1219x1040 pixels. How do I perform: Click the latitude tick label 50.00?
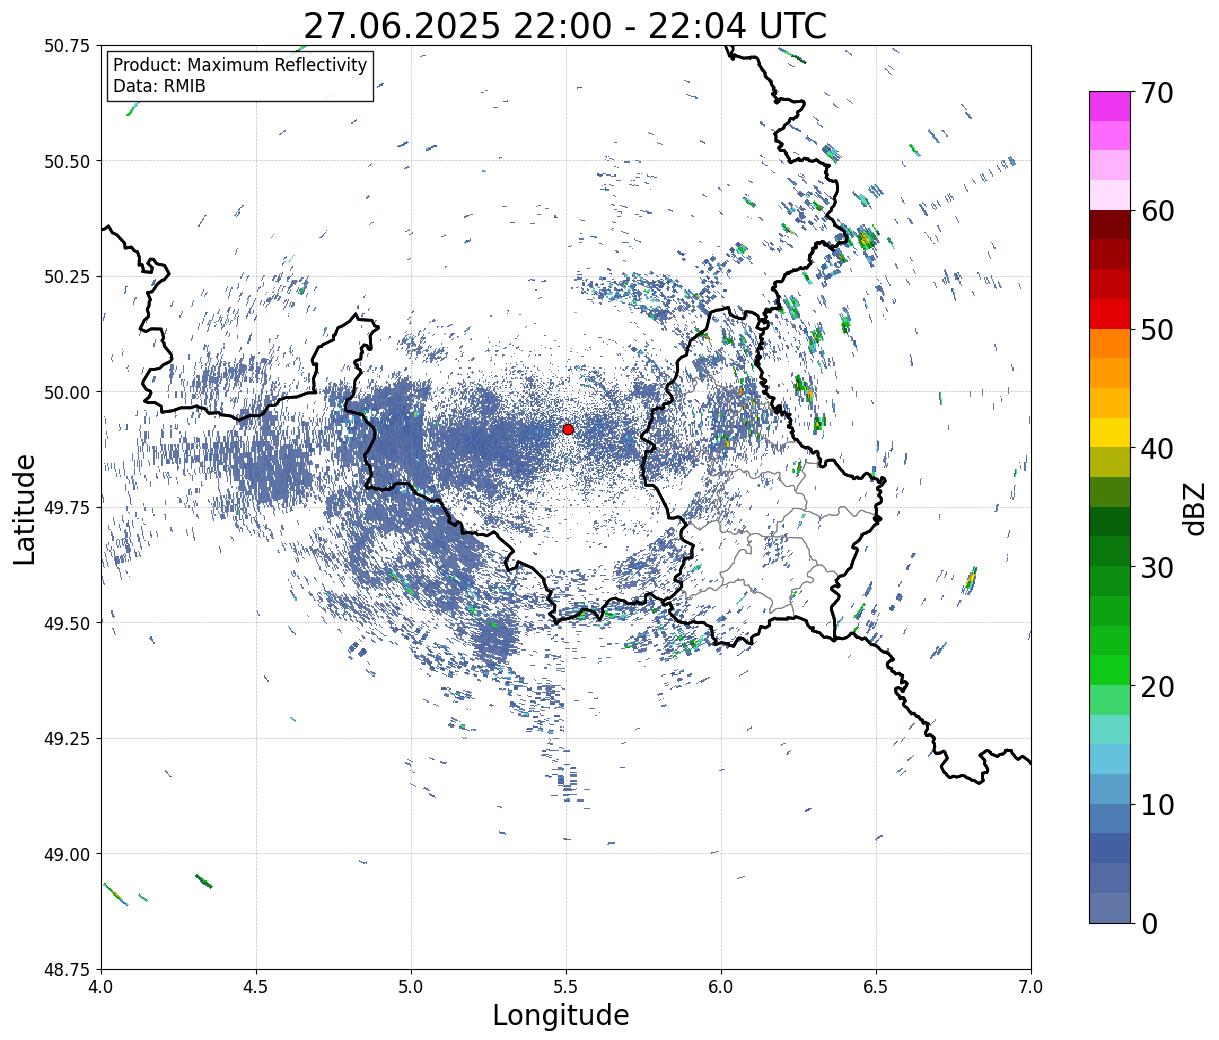66,392
